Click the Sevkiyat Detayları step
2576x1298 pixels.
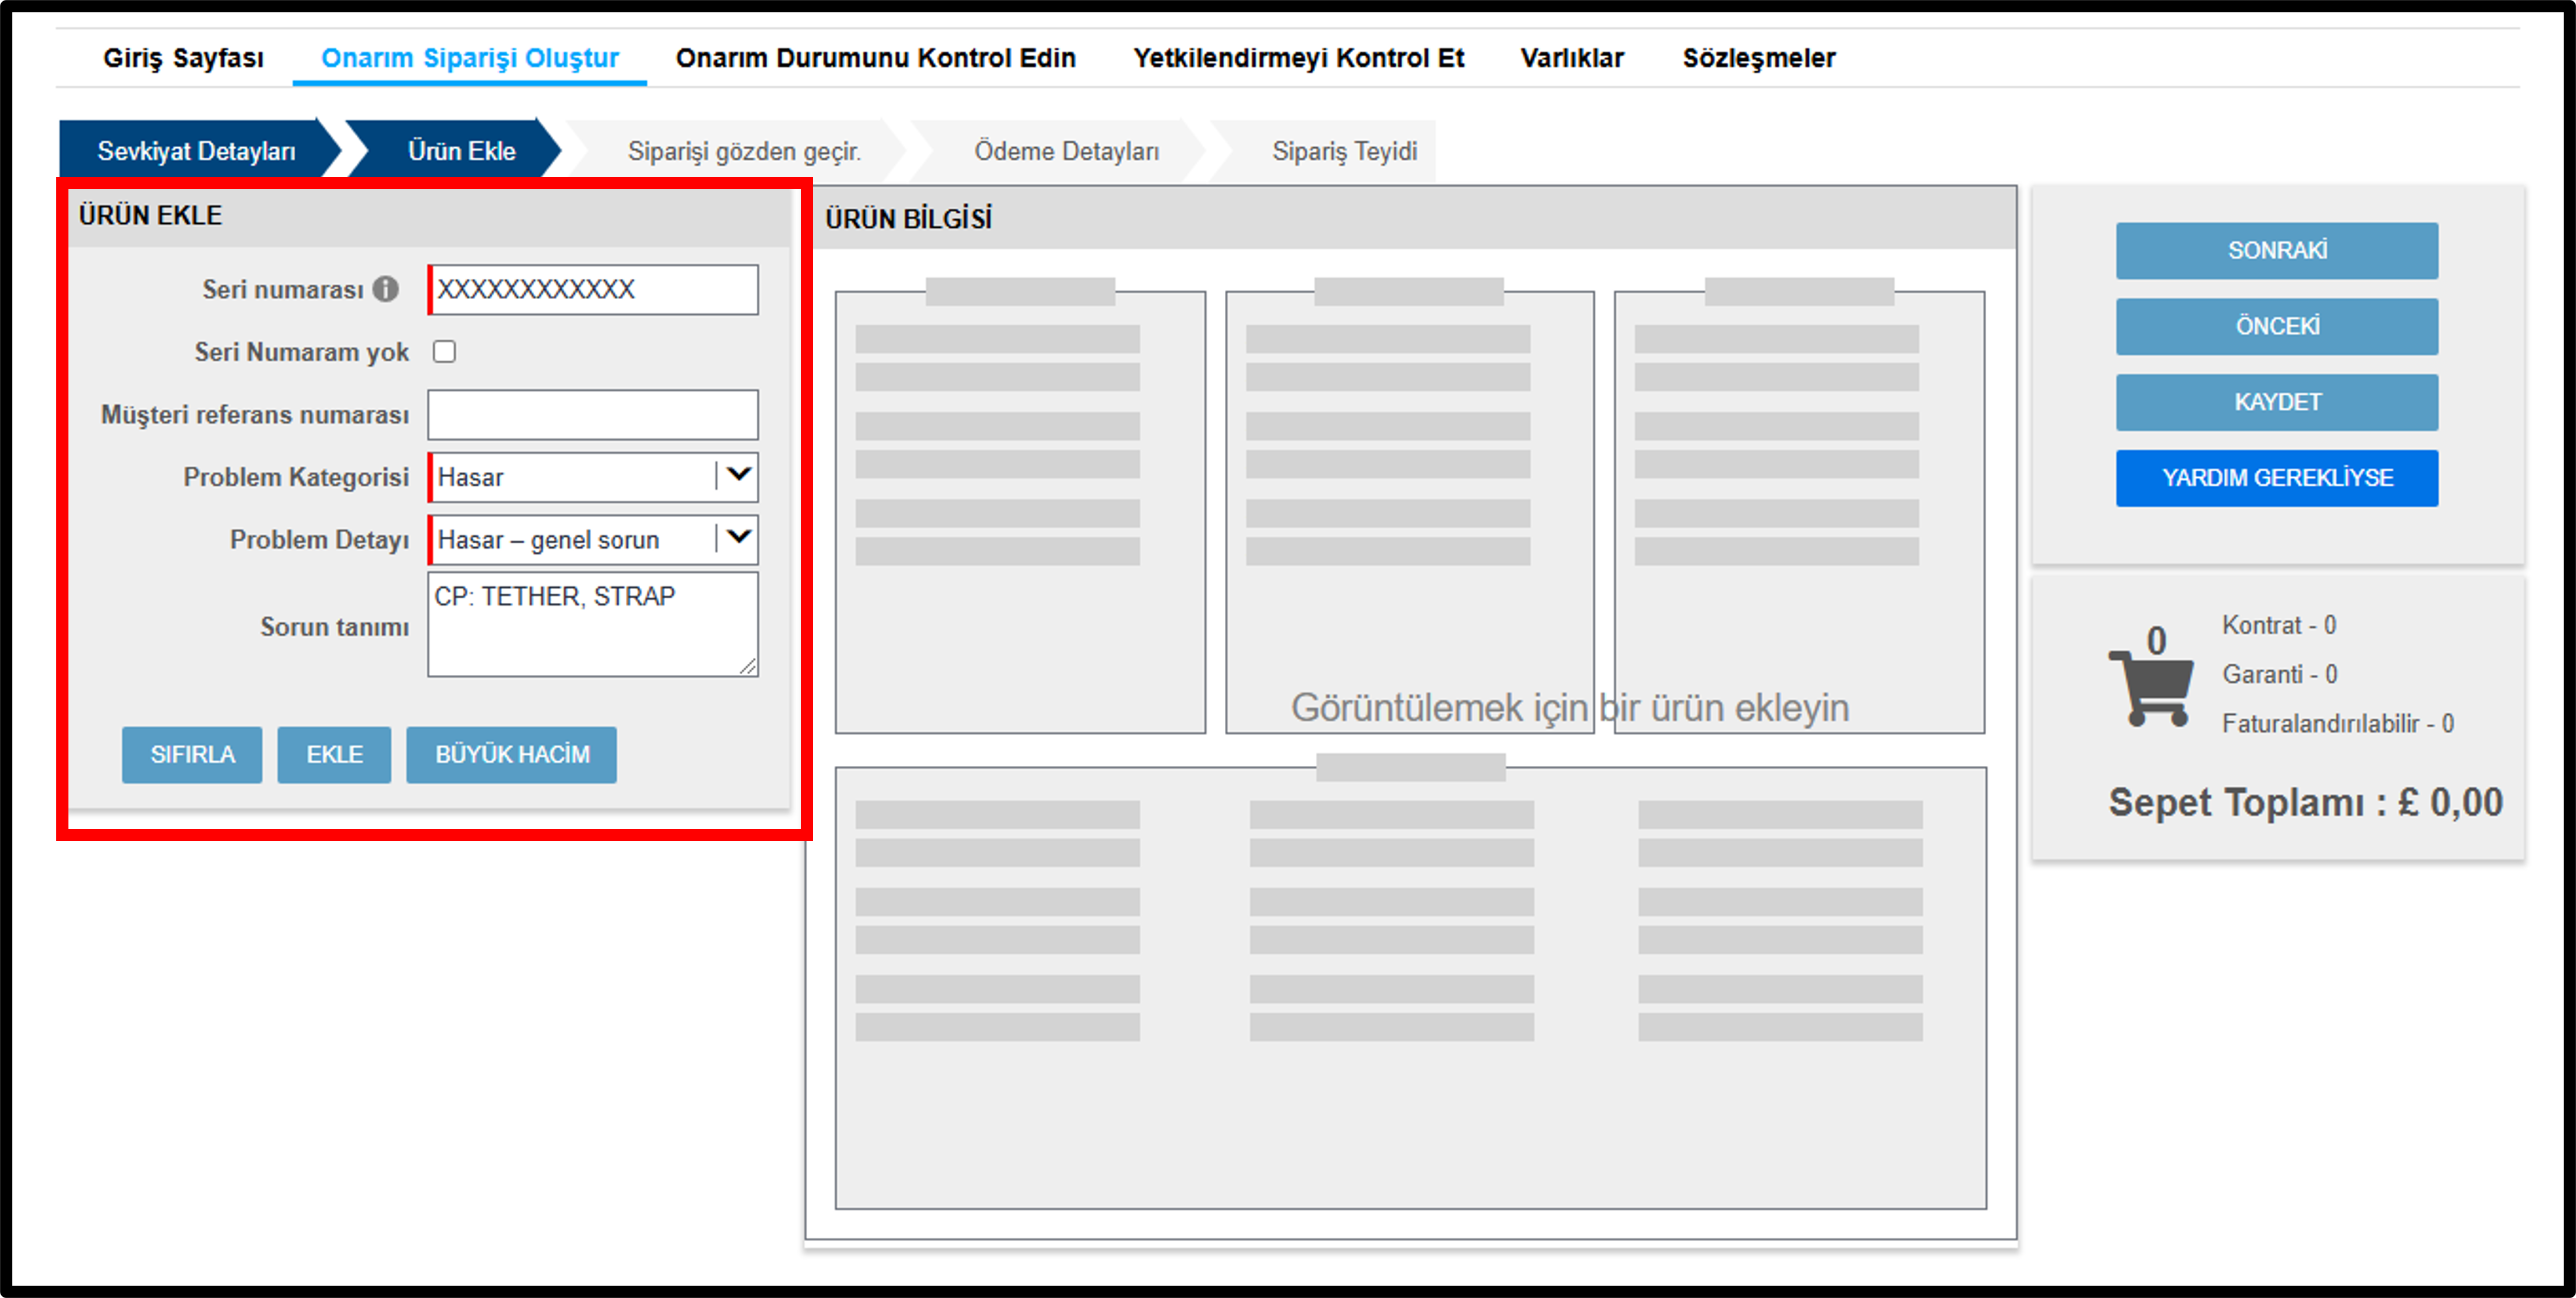(x=197, y=151)
